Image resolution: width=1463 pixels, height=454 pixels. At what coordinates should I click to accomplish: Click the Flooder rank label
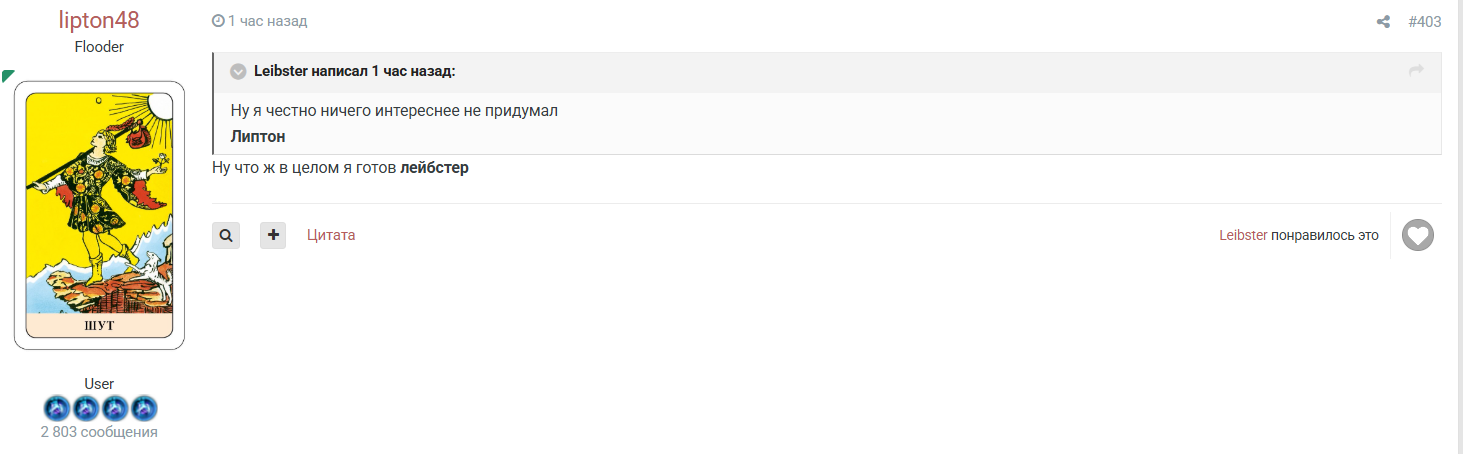[99, 47]
